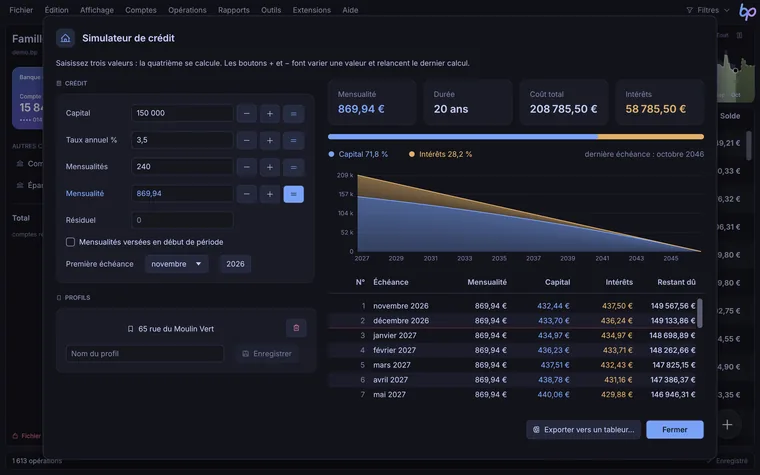Open the Extensions menu

(x=312, y=10)
